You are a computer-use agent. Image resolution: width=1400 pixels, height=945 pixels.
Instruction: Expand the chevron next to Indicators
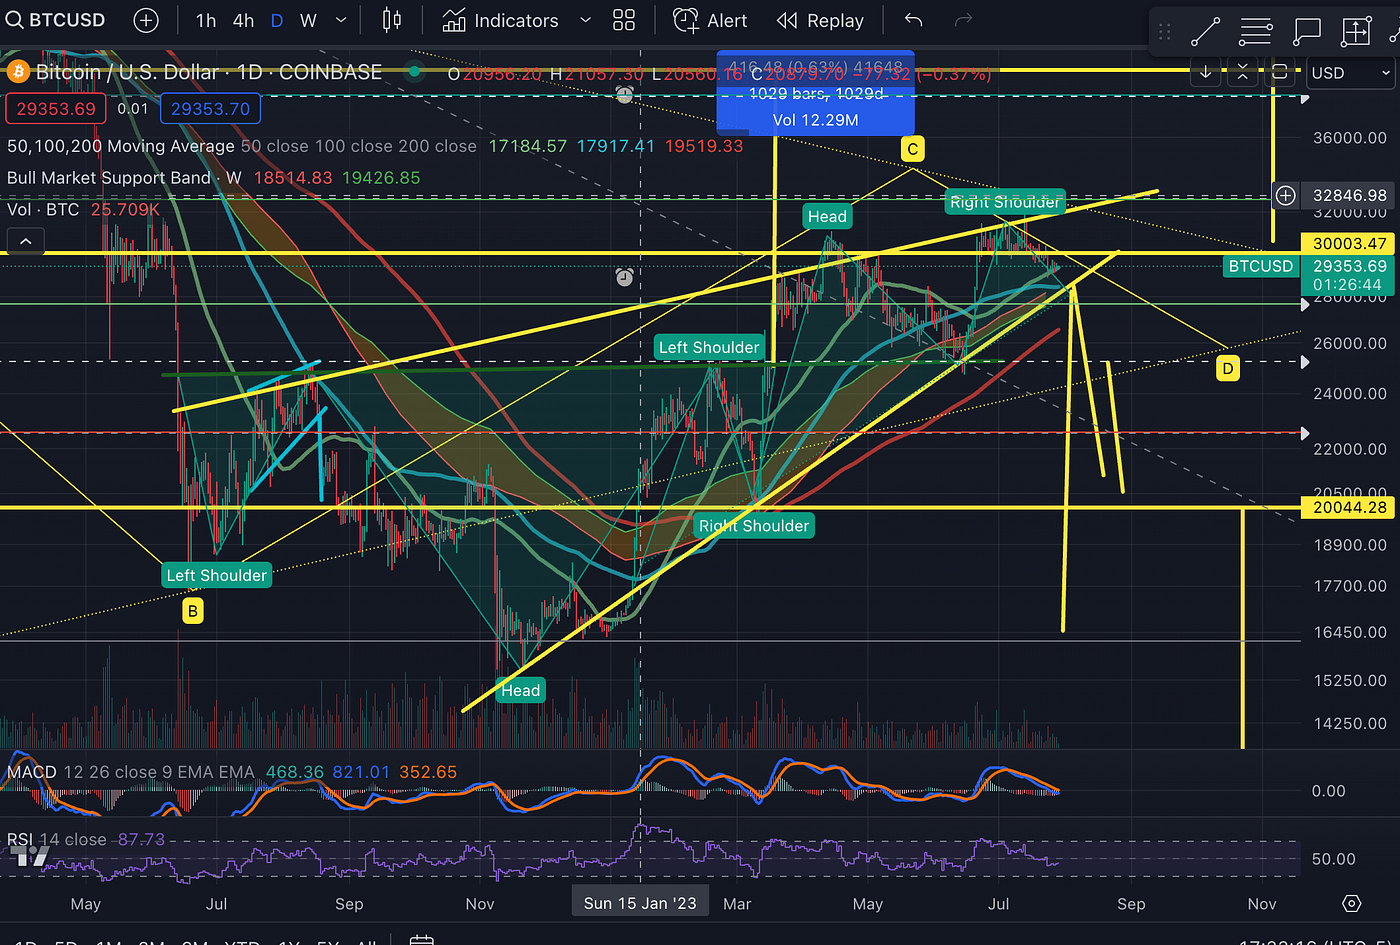click(x=586, y=20)
